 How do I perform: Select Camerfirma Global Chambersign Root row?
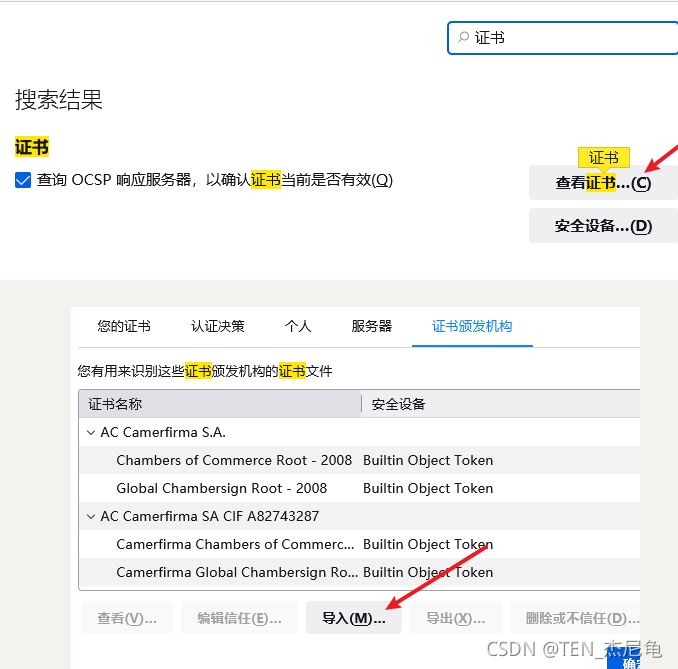tap(236, 572)
